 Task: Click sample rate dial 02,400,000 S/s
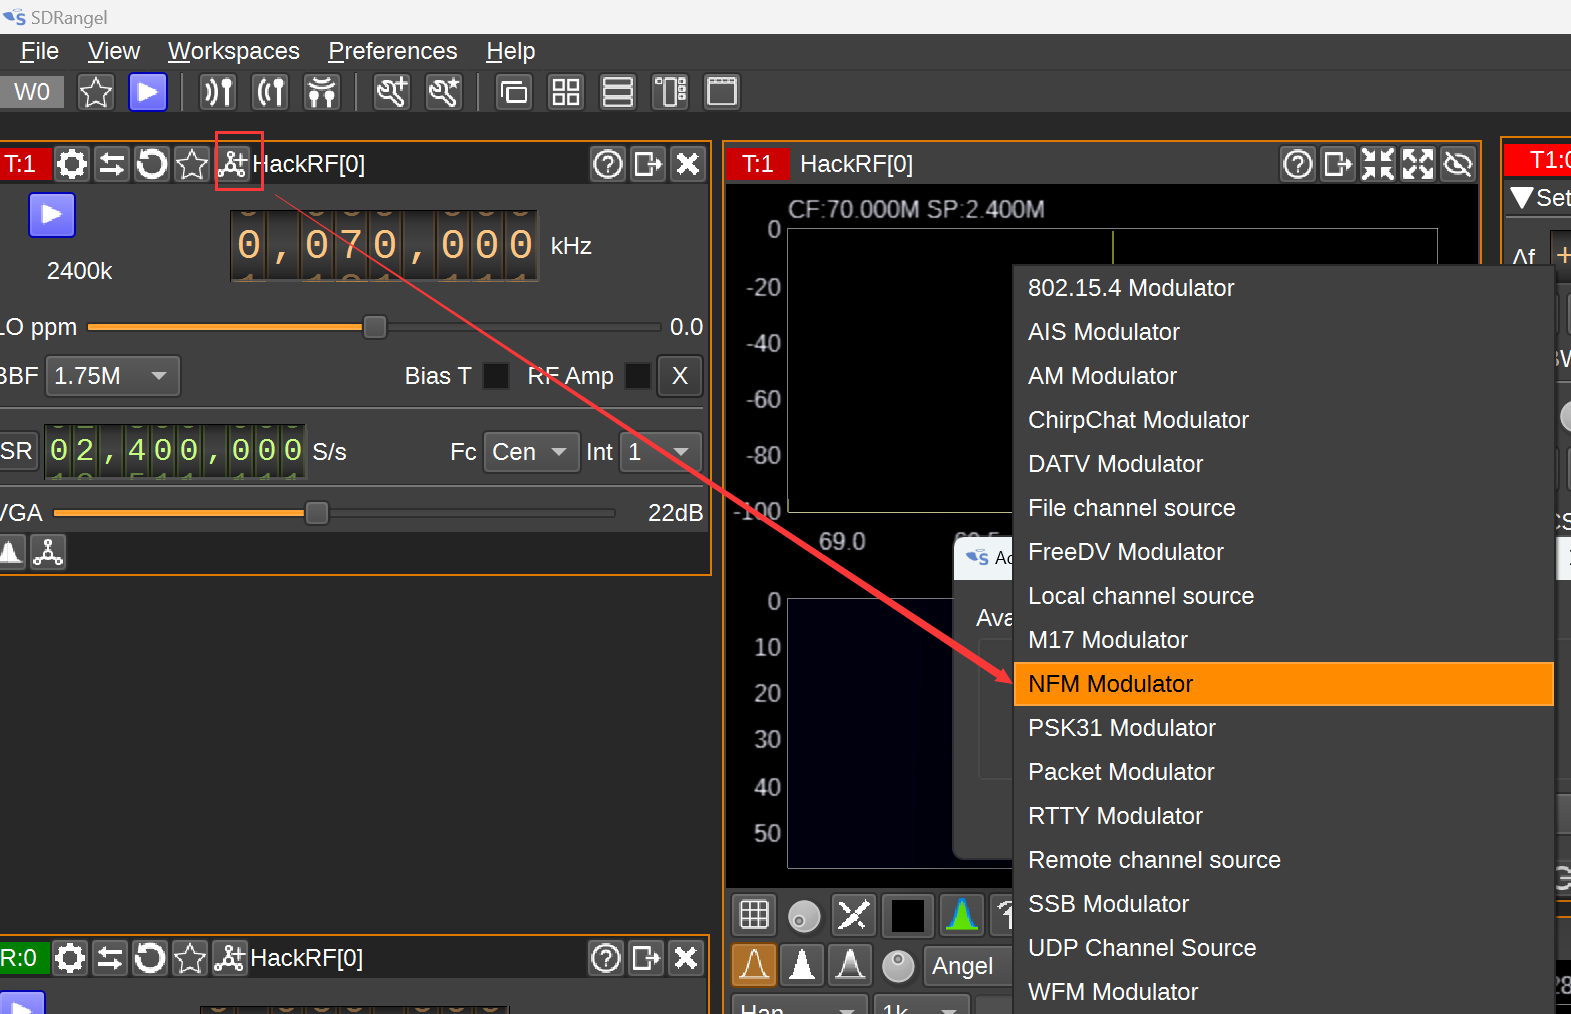[x=176, y=451]
